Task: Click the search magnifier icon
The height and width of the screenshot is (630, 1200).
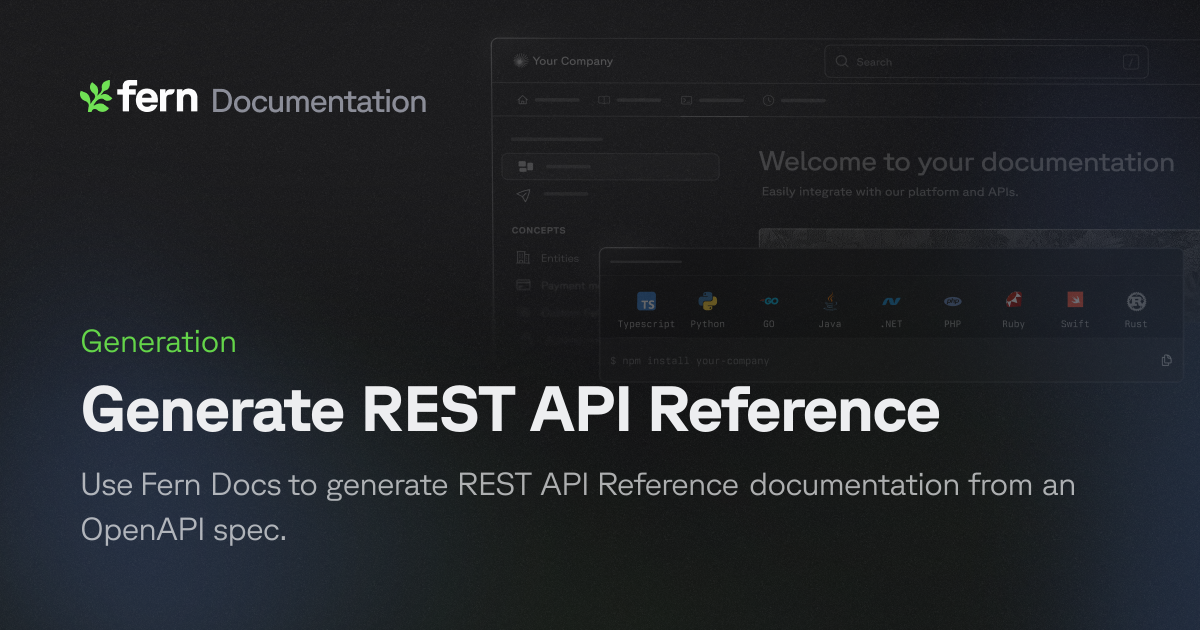Action: tap(842, 62)
